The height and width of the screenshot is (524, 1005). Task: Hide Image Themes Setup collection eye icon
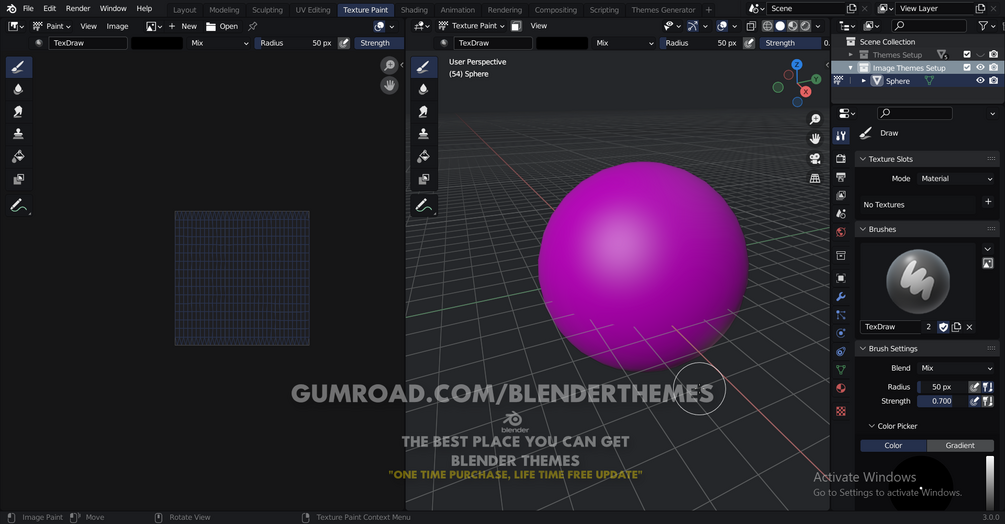pos(980,67)
